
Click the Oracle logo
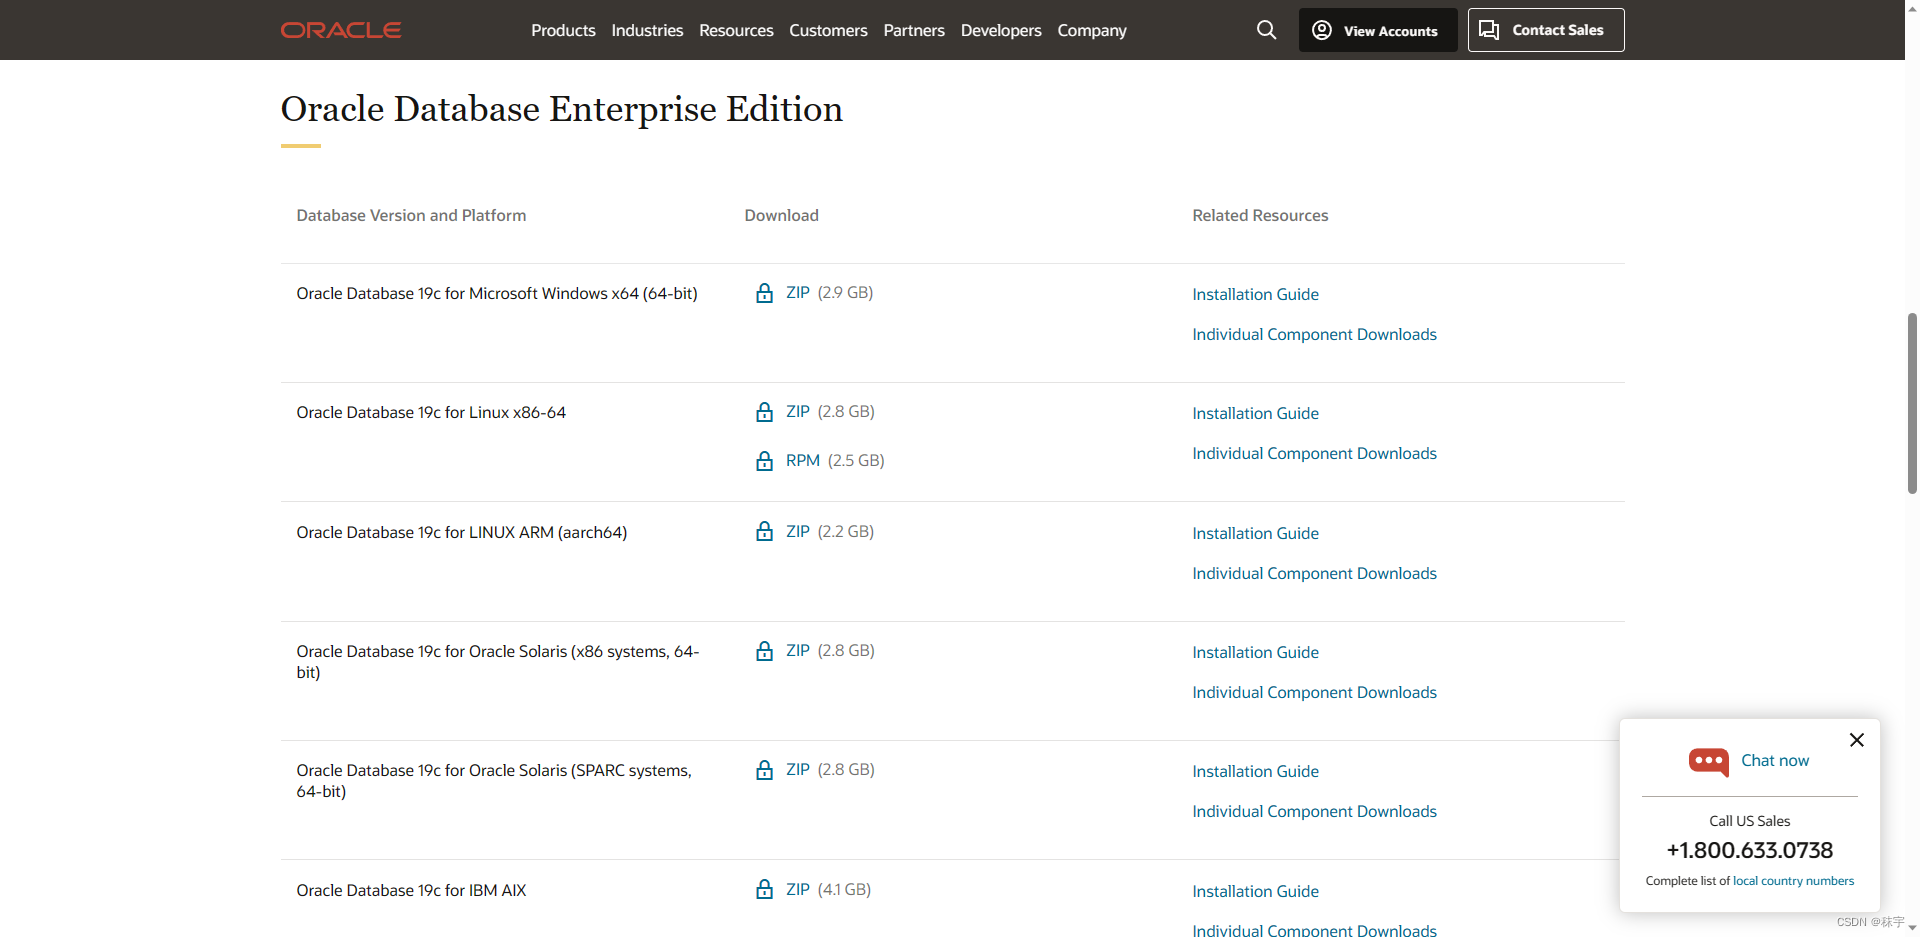341,30
